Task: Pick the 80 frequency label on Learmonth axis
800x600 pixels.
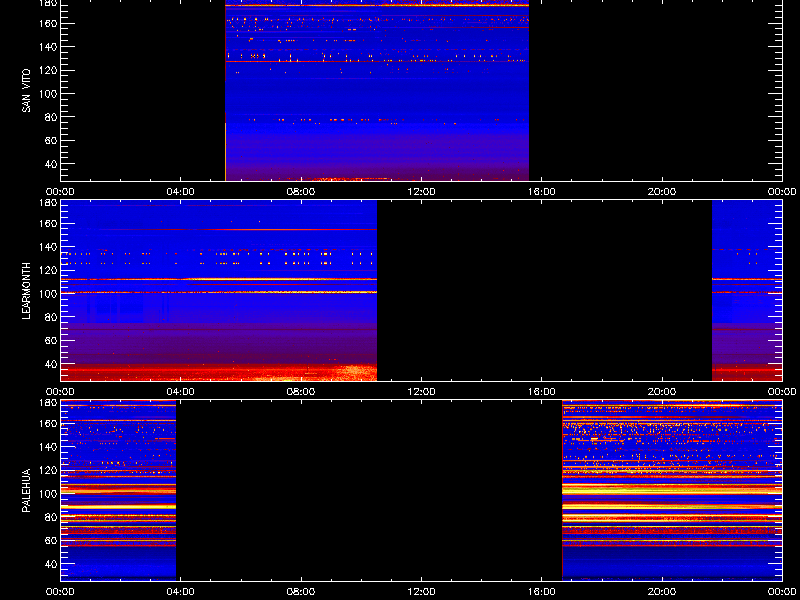Action: tap(51, 317)
